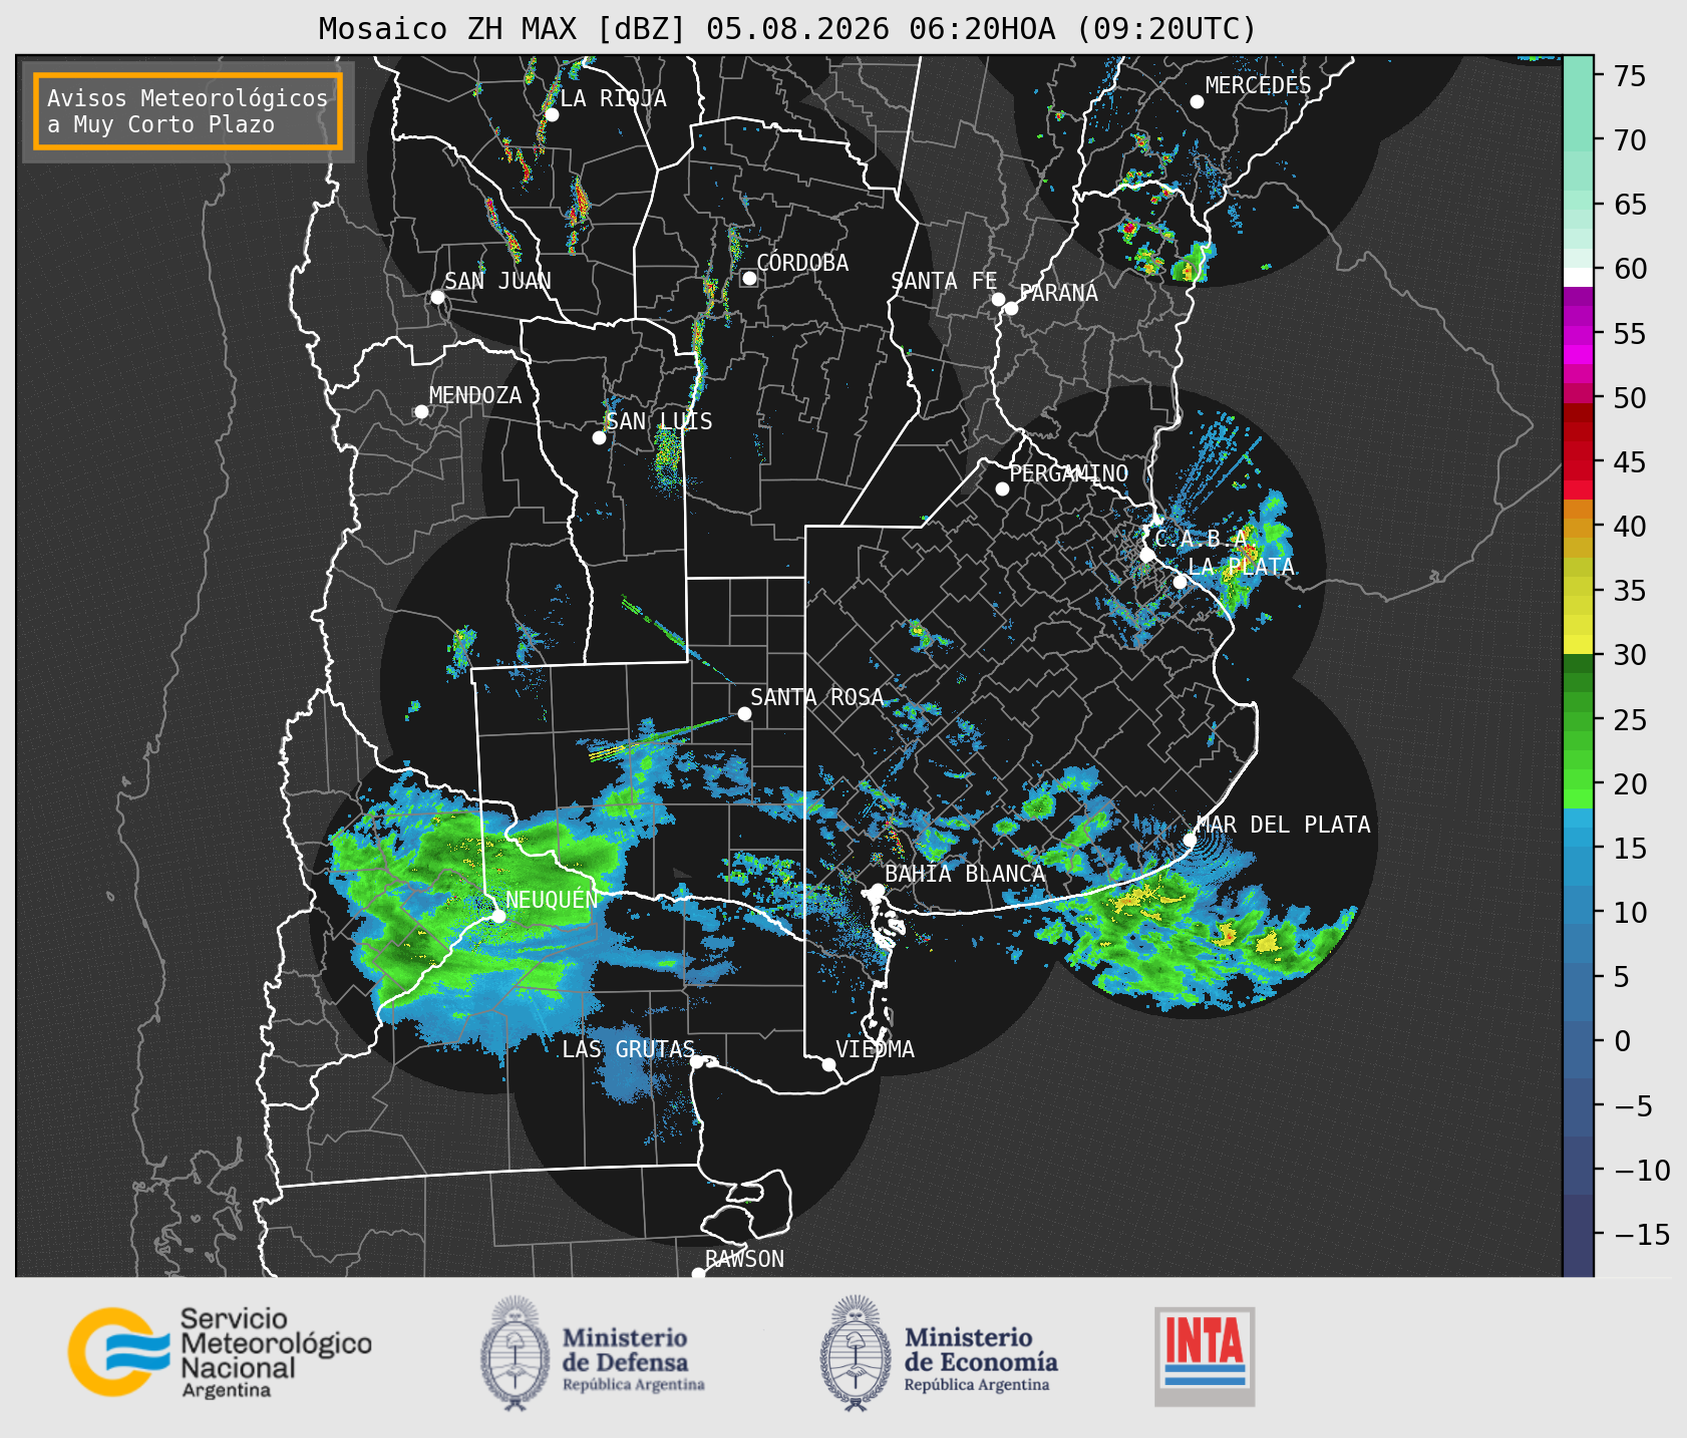This screenshot has height=1438, width=1687.
Task: Select the Santa Rosa city marker dot
Action: 744,713
